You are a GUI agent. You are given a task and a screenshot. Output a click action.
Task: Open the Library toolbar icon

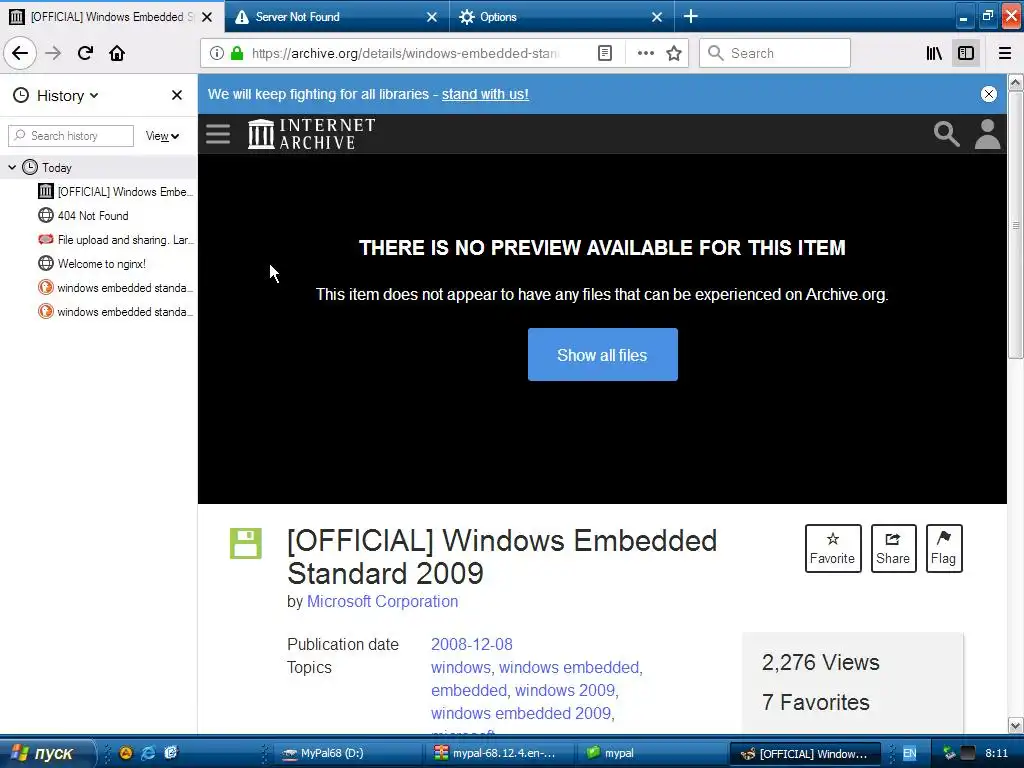tap(934, 54)
